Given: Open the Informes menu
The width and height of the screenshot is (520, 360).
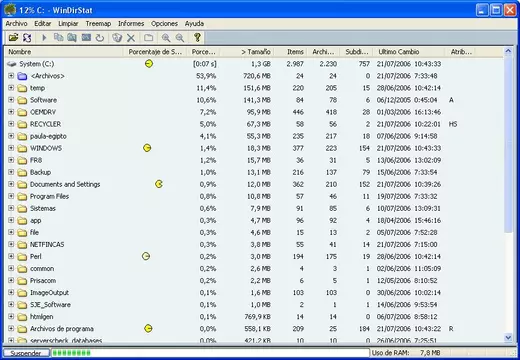Looking at the screenshot, I should (131, 24).
